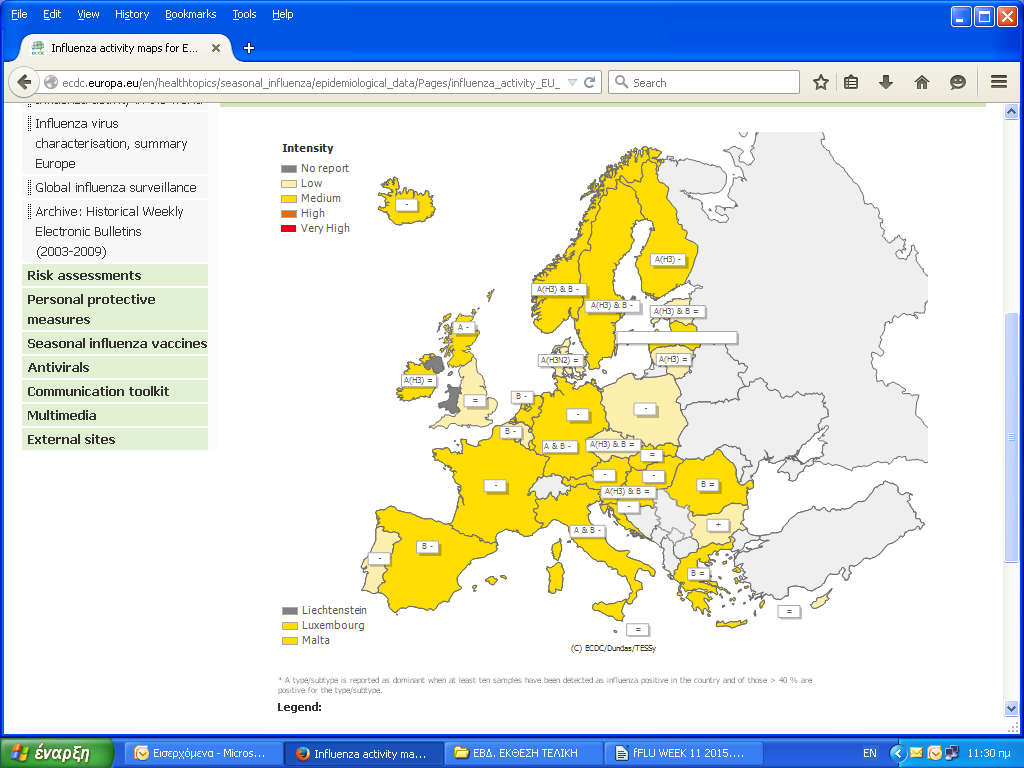The width and height of the screenshot is (1024, 768).
Task: Click the vertical scrollbar thumb
Action: click(1011, 436)
